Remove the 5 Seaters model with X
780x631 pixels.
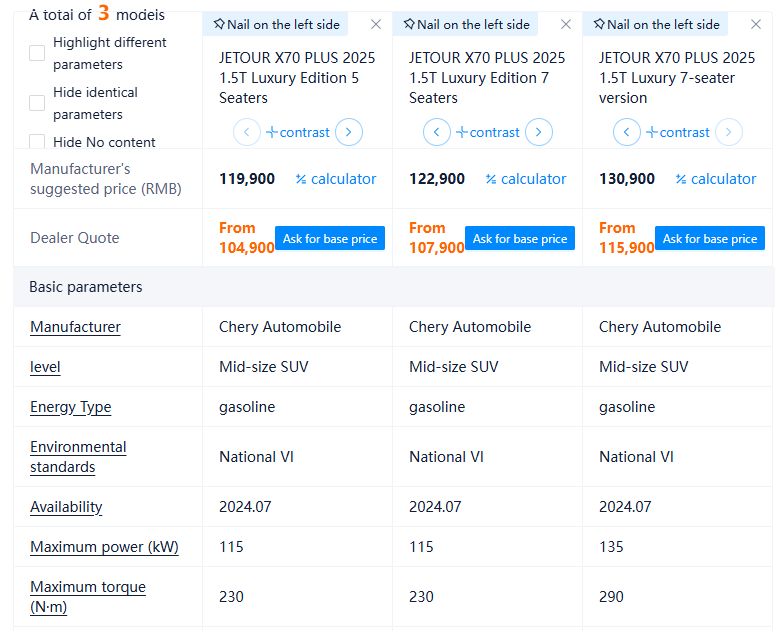point(376,24)
